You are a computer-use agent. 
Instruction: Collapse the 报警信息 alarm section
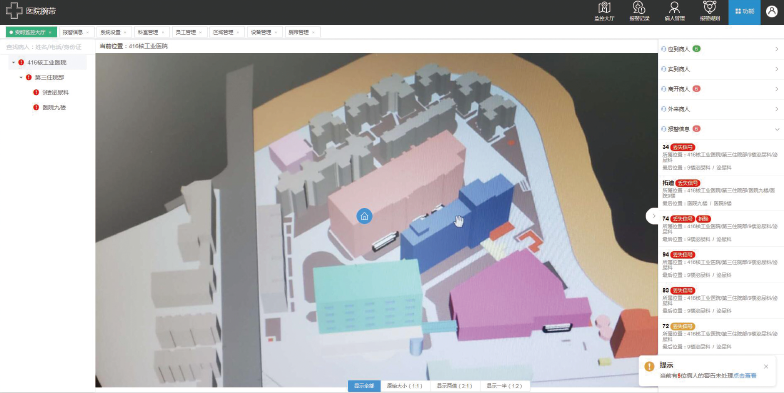tap(776, 129)
